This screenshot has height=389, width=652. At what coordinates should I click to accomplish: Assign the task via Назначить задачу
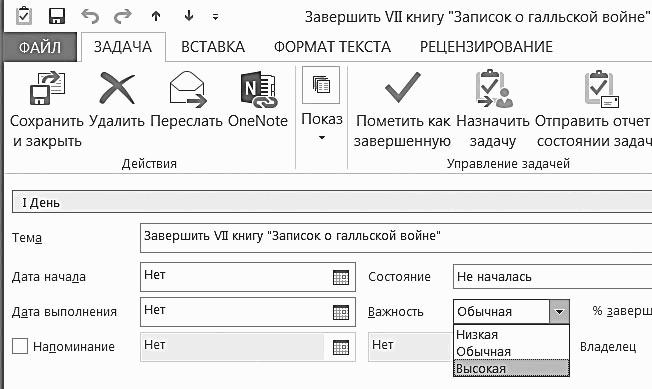(493, 109)
